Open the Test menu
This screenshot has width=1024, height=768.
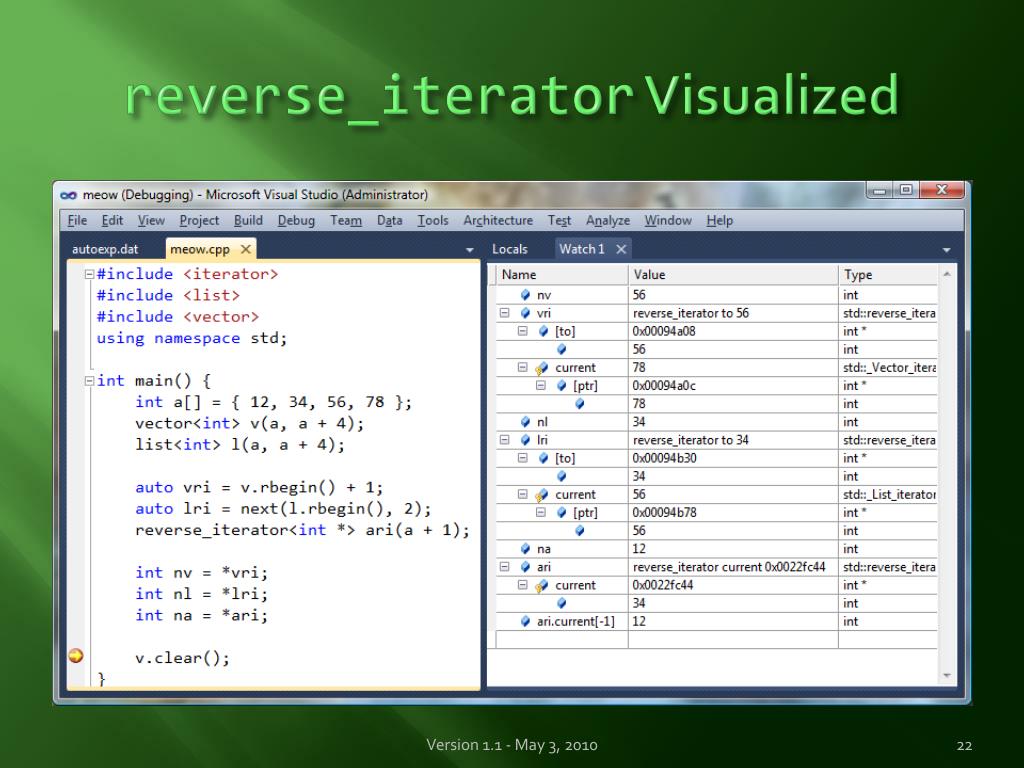pos(559,221)
